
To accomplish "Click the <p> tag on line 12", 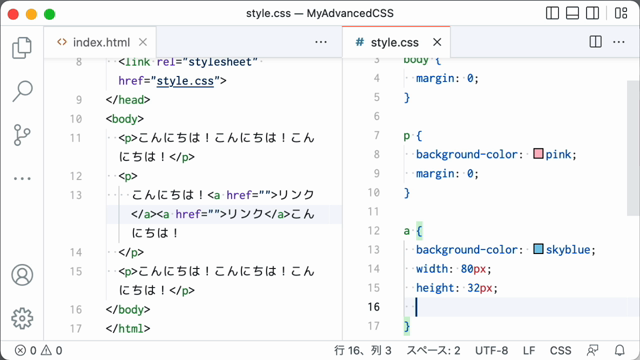I will tap(128, 176).
